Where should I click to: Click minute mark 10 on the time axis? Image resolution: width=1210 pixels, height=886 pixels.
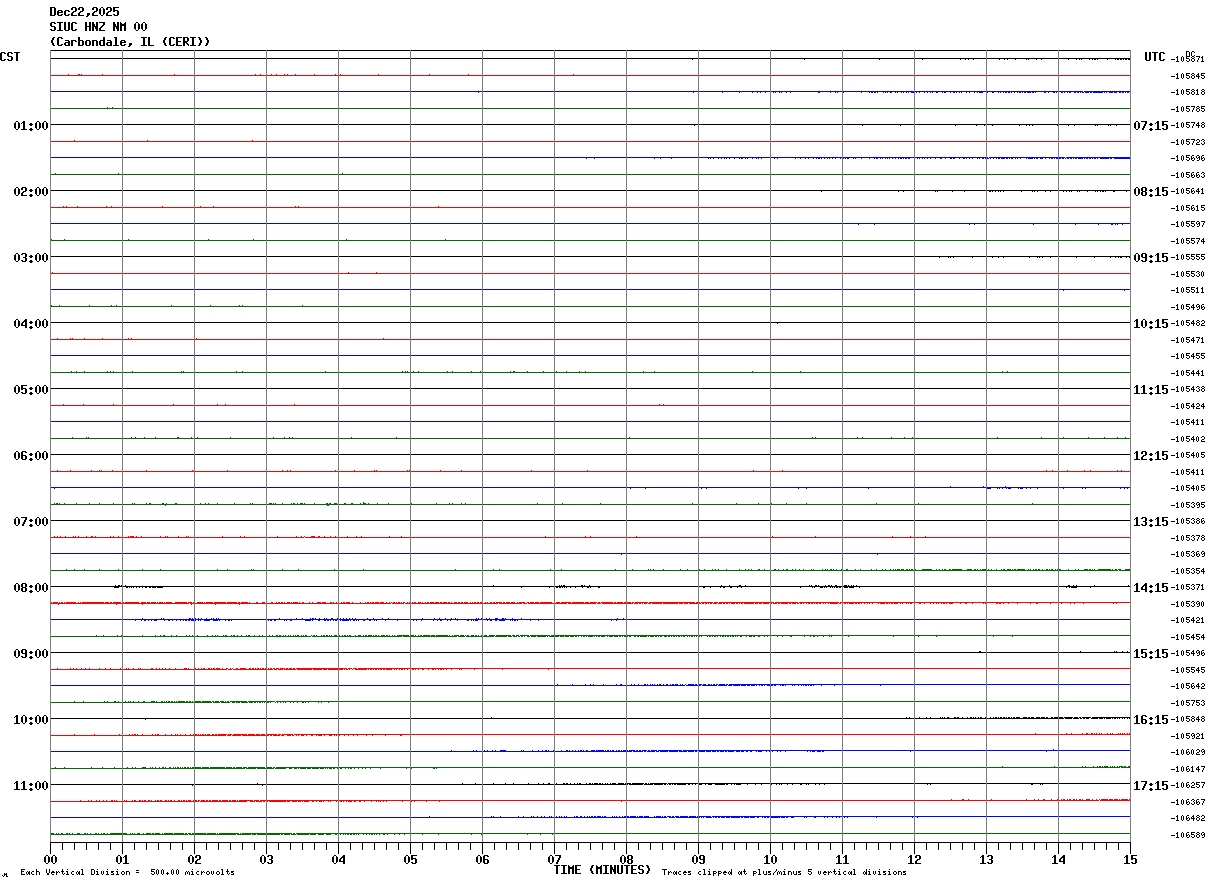point(770,859)
